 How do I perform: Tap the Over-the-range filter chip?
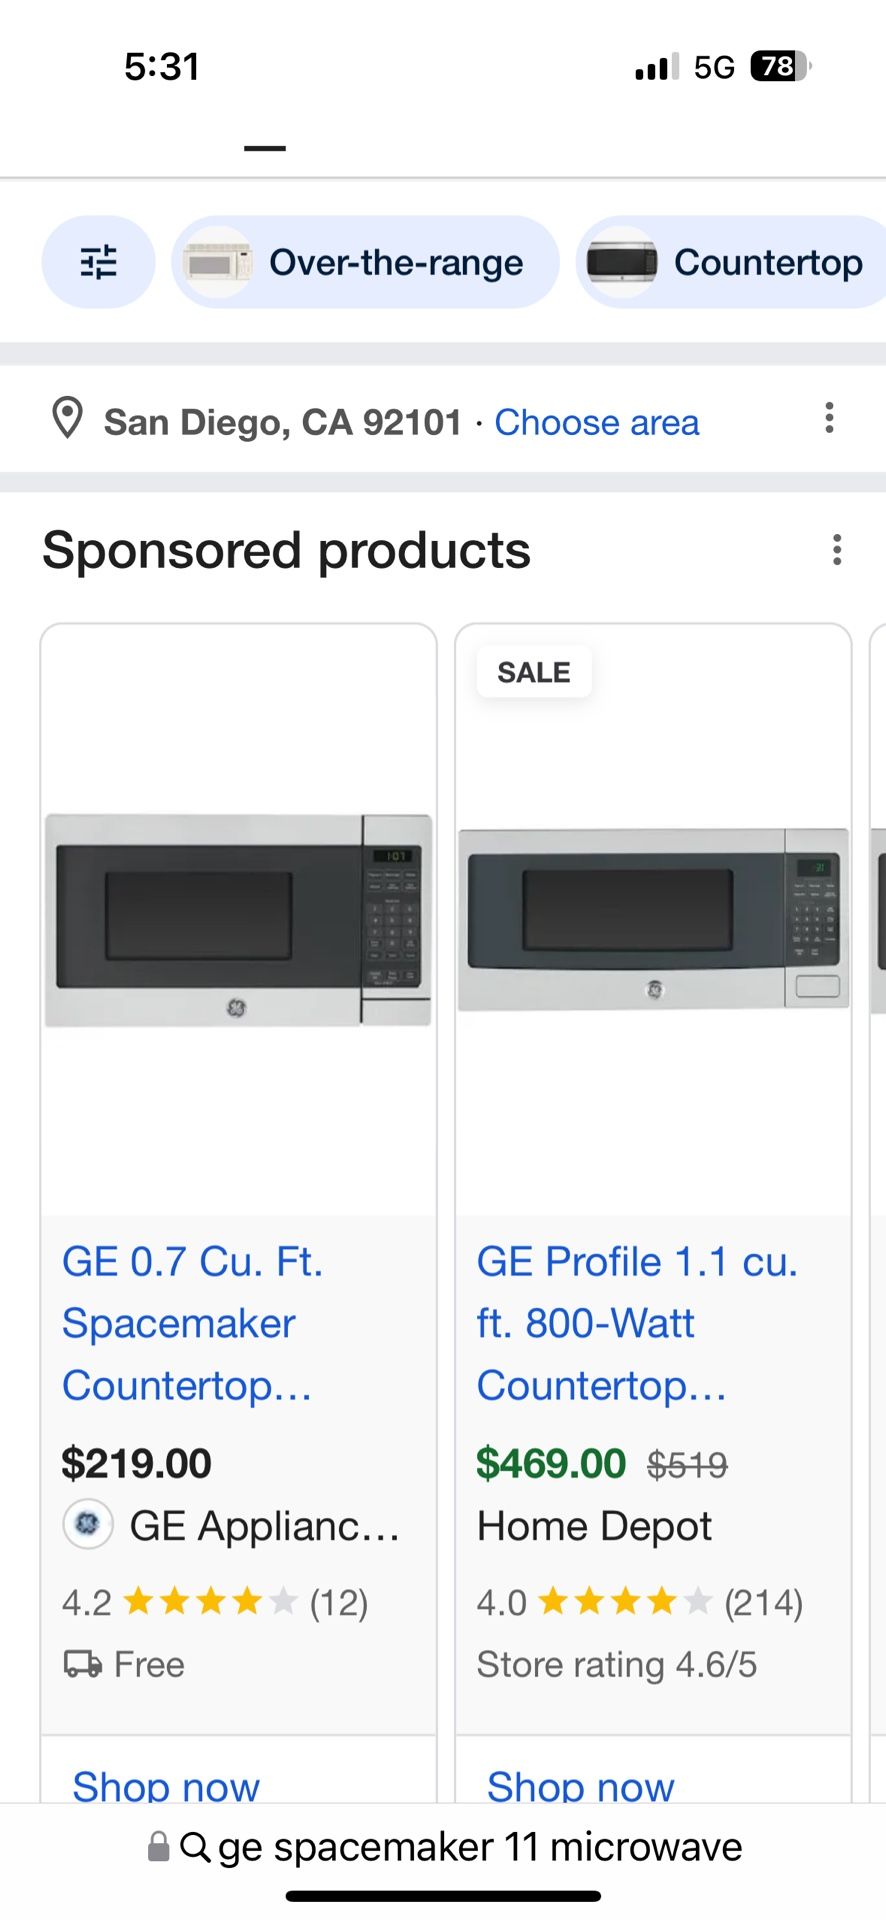click(365, 262)
